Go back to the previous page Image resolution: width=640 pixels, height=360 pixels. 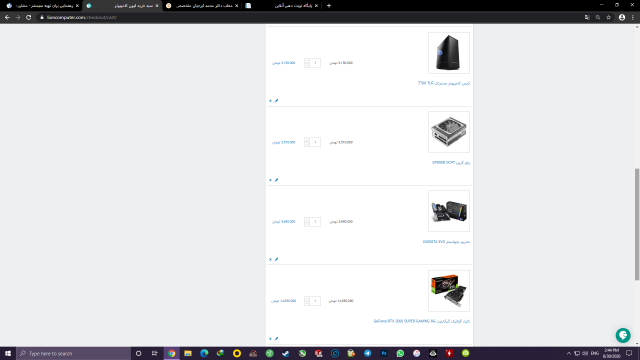pyautogui.click(x=7, y=17)
